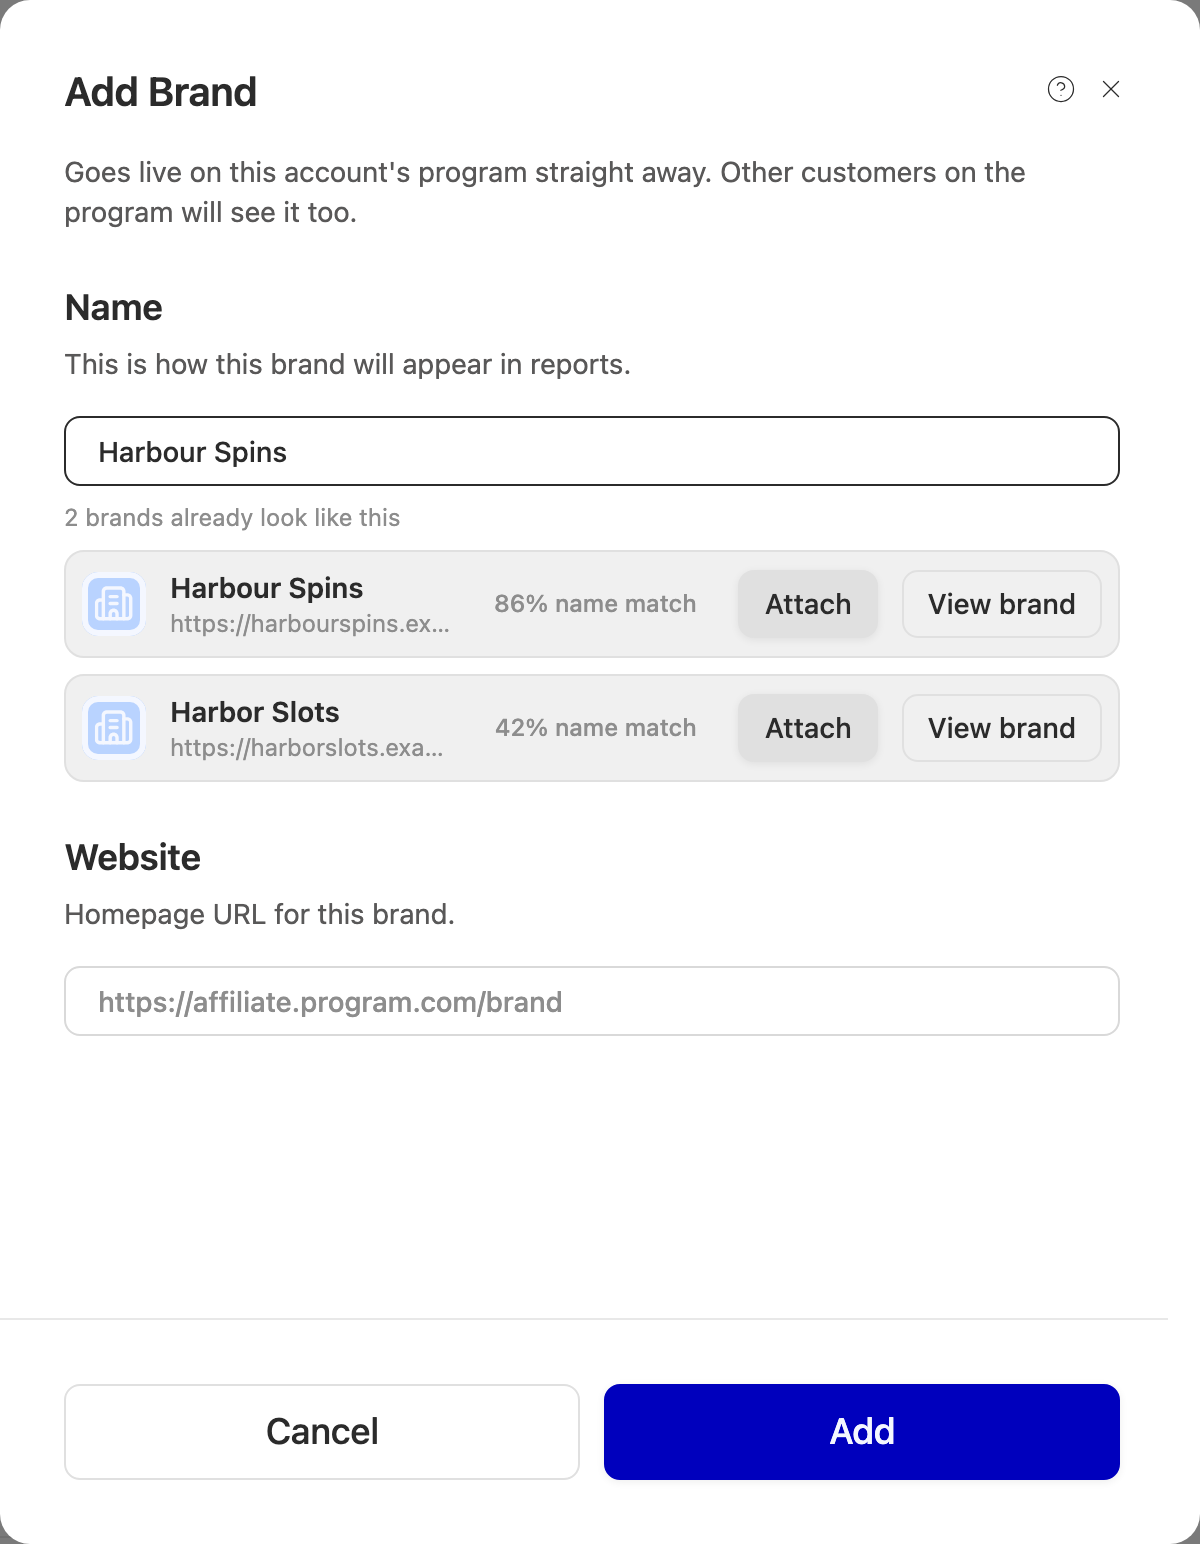
Task: Cancel adding the brand
Action: 322,1432
